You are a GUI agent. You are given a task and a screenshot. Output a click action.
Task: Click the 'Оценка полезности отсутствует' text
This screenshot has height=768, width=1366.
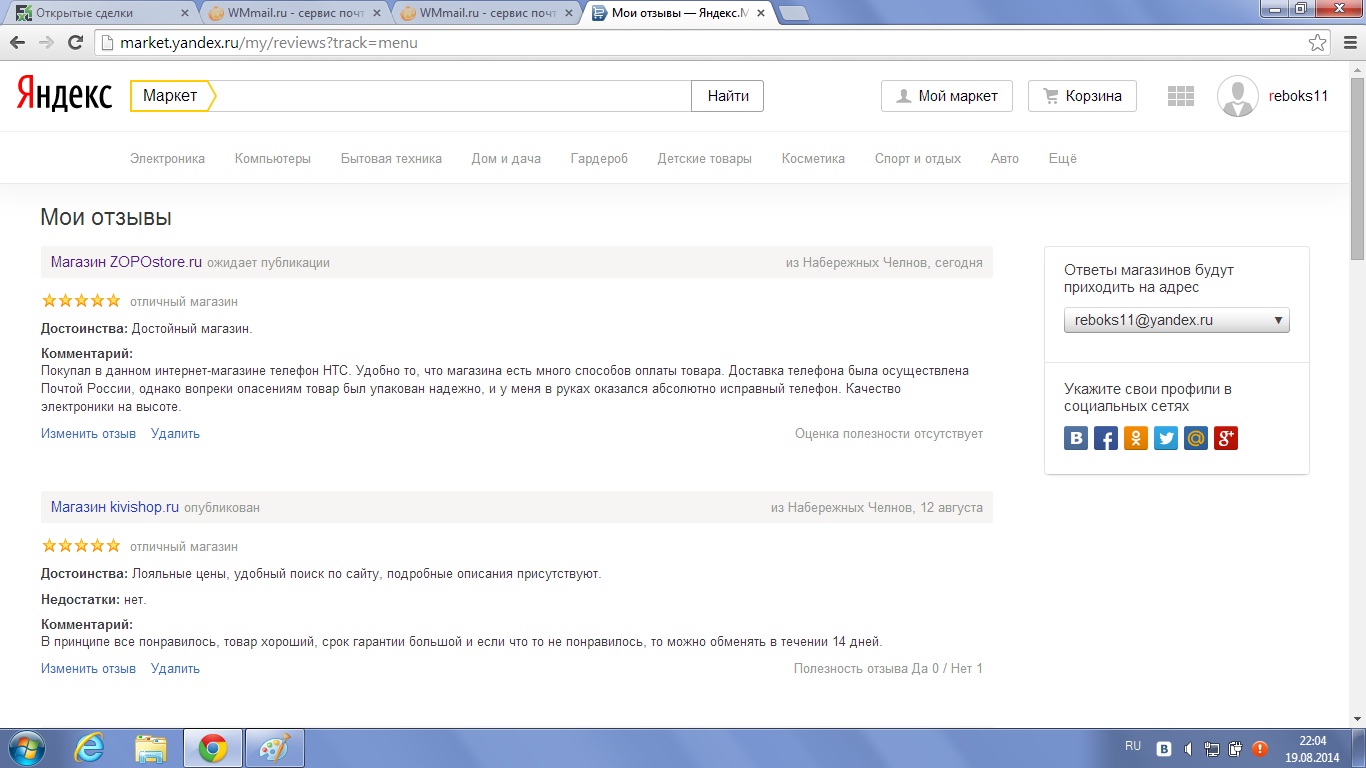889,434
